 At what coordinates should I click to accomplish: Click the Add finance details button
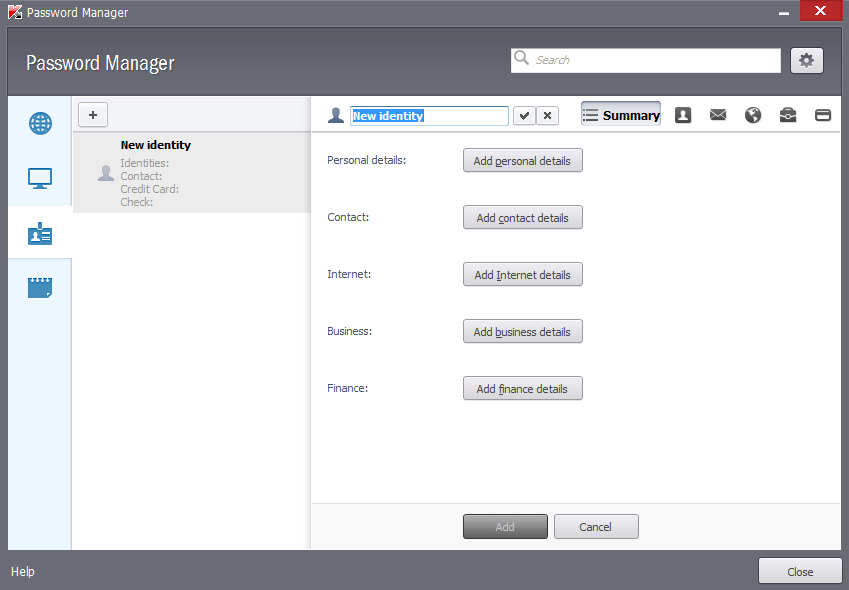(523, 389)
